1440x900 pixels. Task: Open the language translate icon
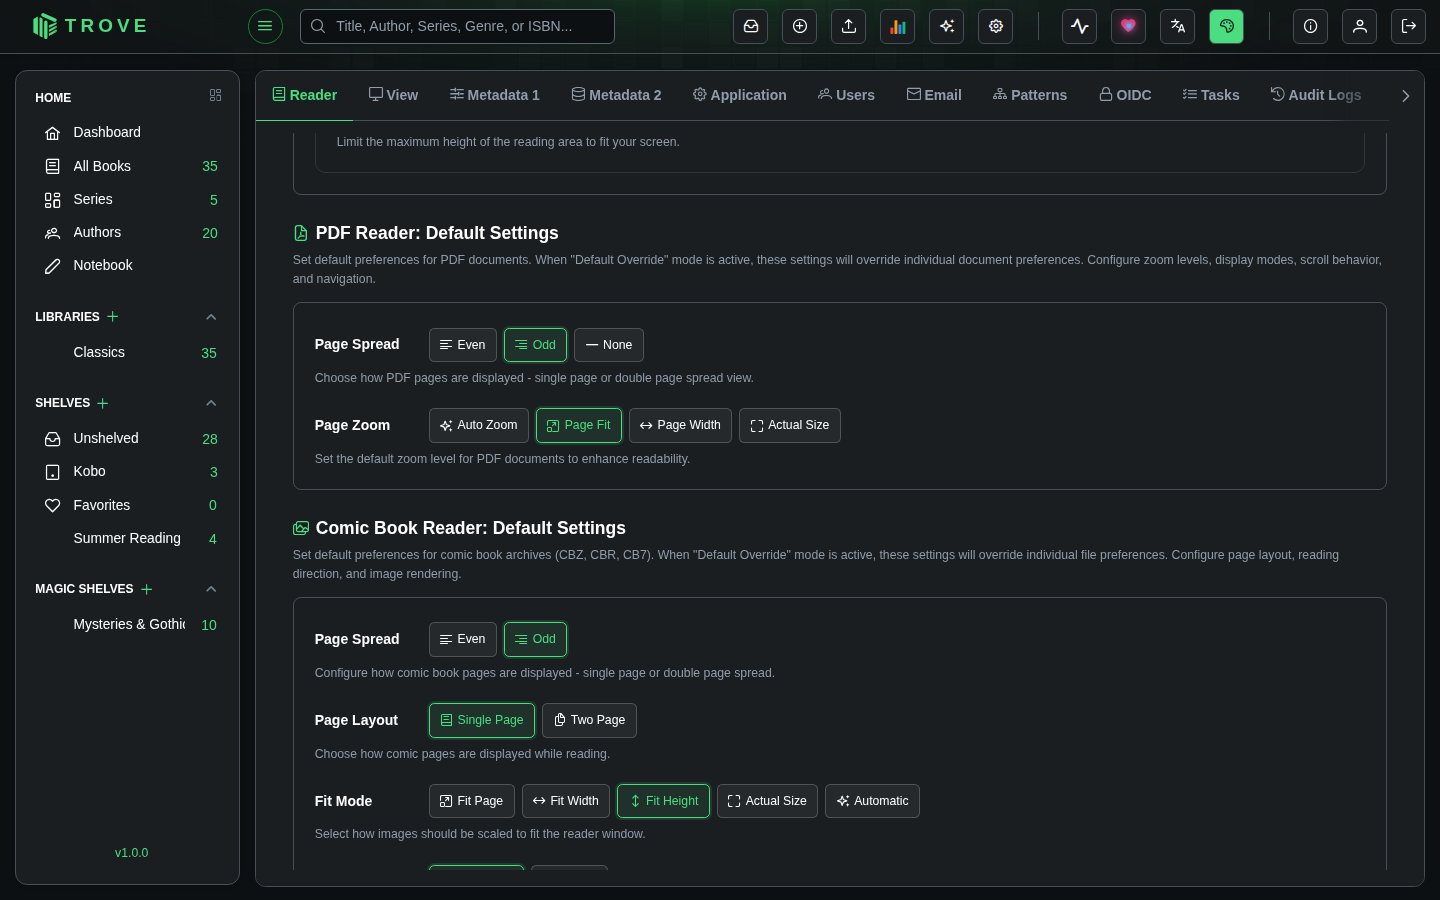coord(1178,26)
